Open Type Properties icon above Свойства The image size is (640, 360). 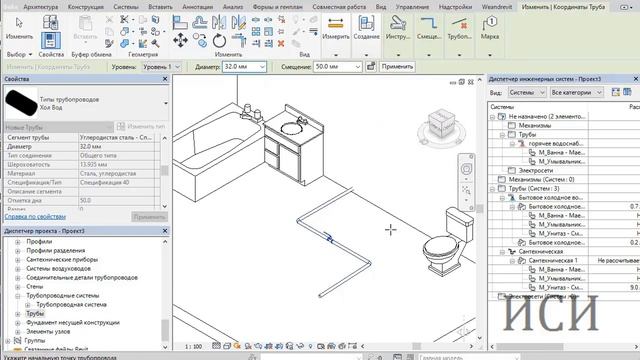click(51, 23)
